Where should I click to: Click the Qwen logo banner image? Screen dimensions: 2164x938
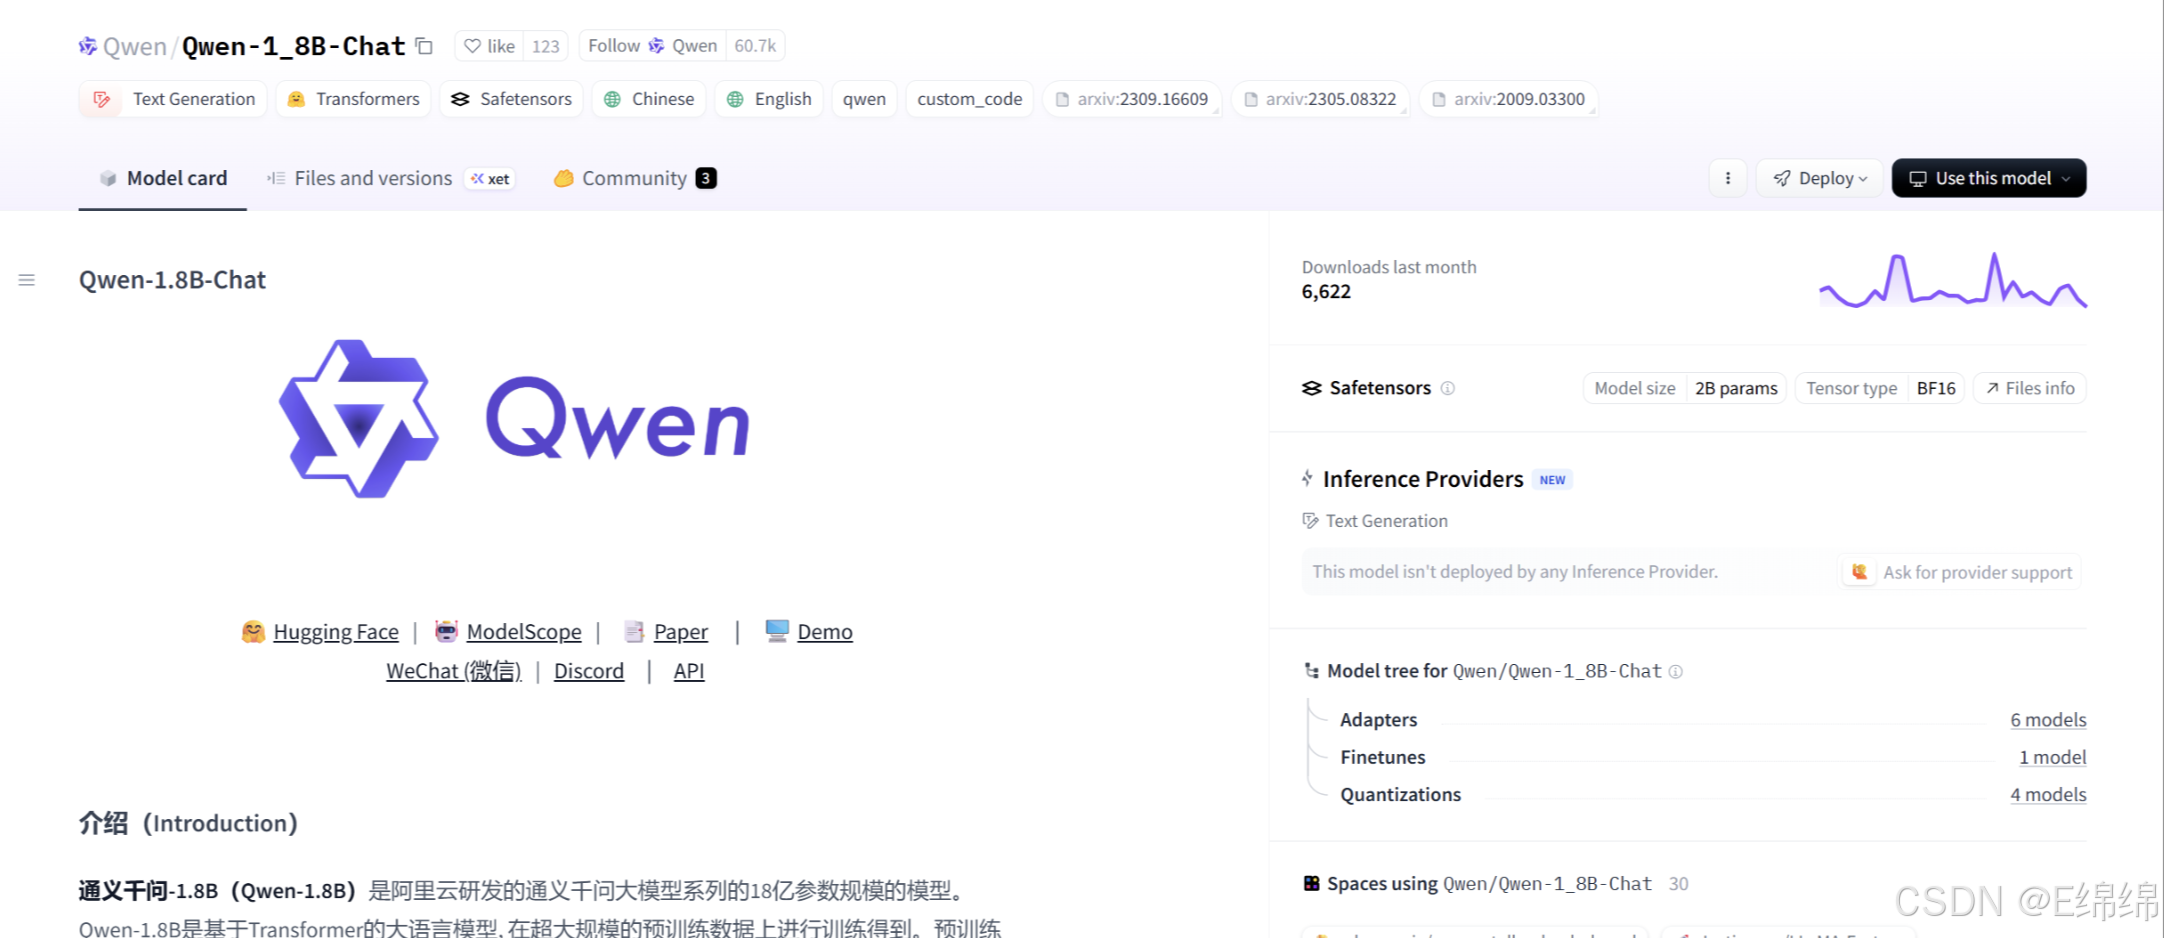515,419
